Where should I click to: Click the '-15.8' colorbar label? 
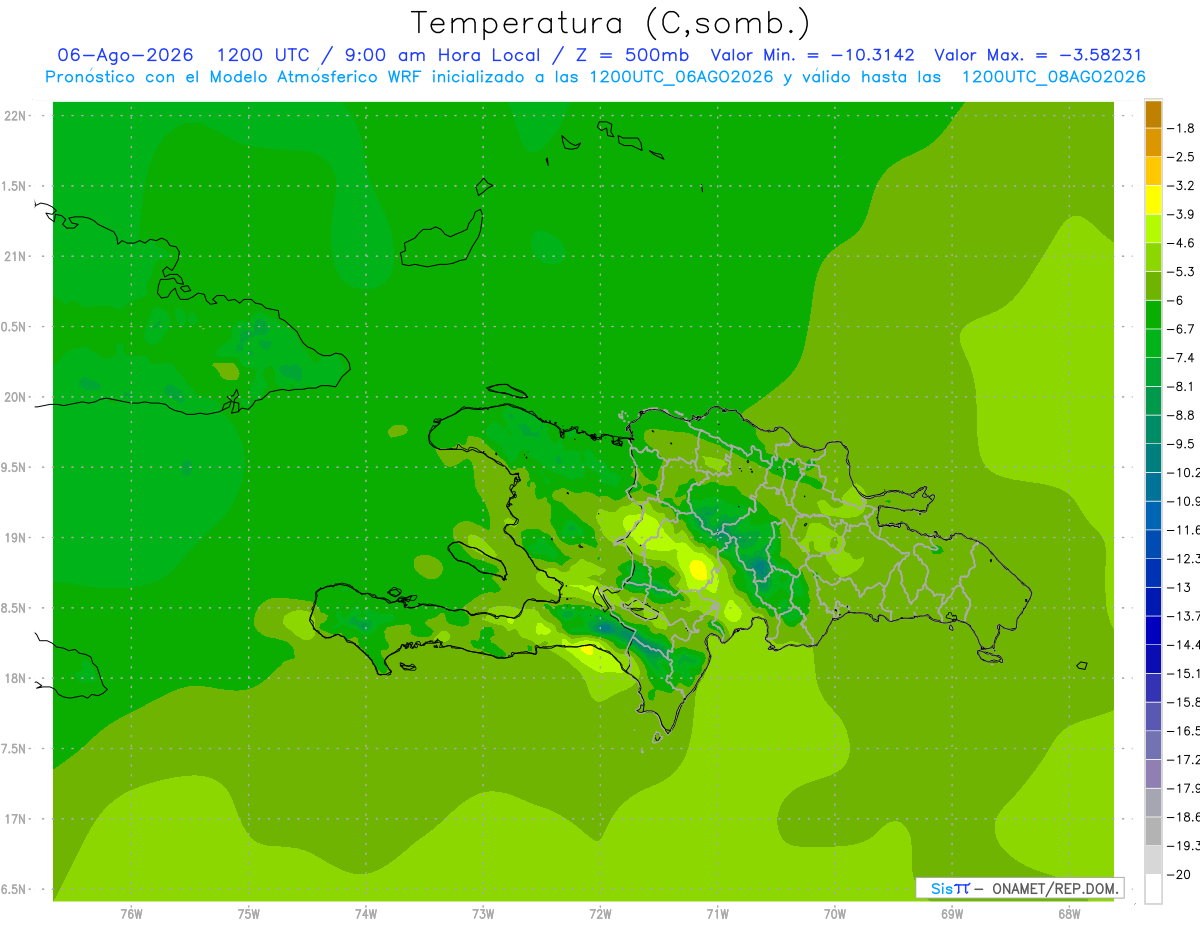1183,702
